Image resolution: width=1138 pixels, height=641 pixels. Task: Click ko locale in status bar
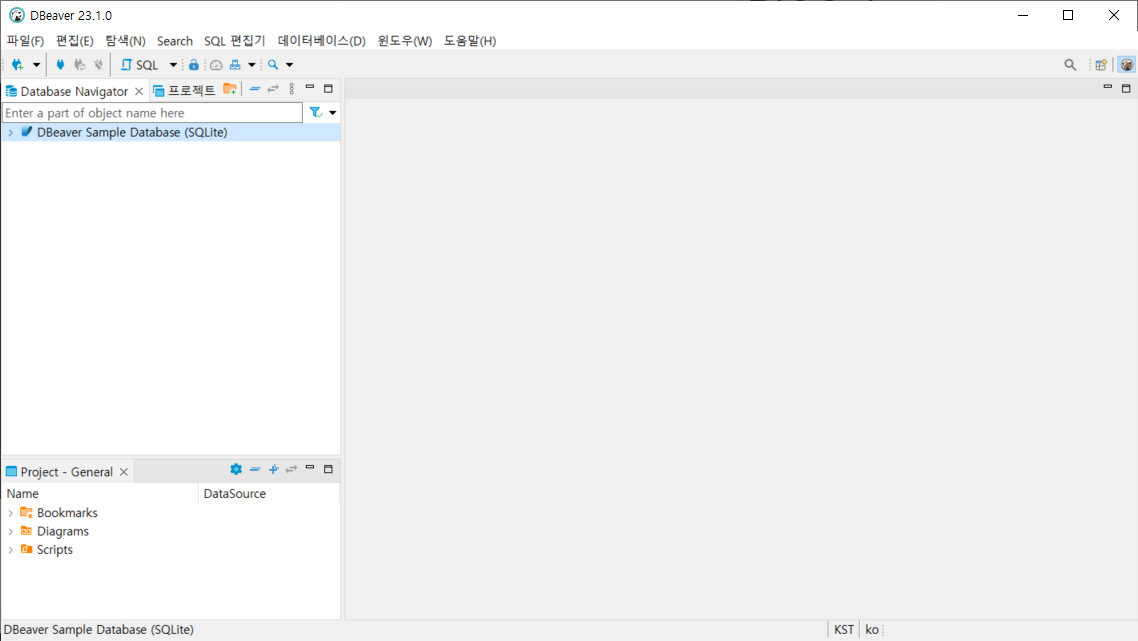(x=872, y=629)
